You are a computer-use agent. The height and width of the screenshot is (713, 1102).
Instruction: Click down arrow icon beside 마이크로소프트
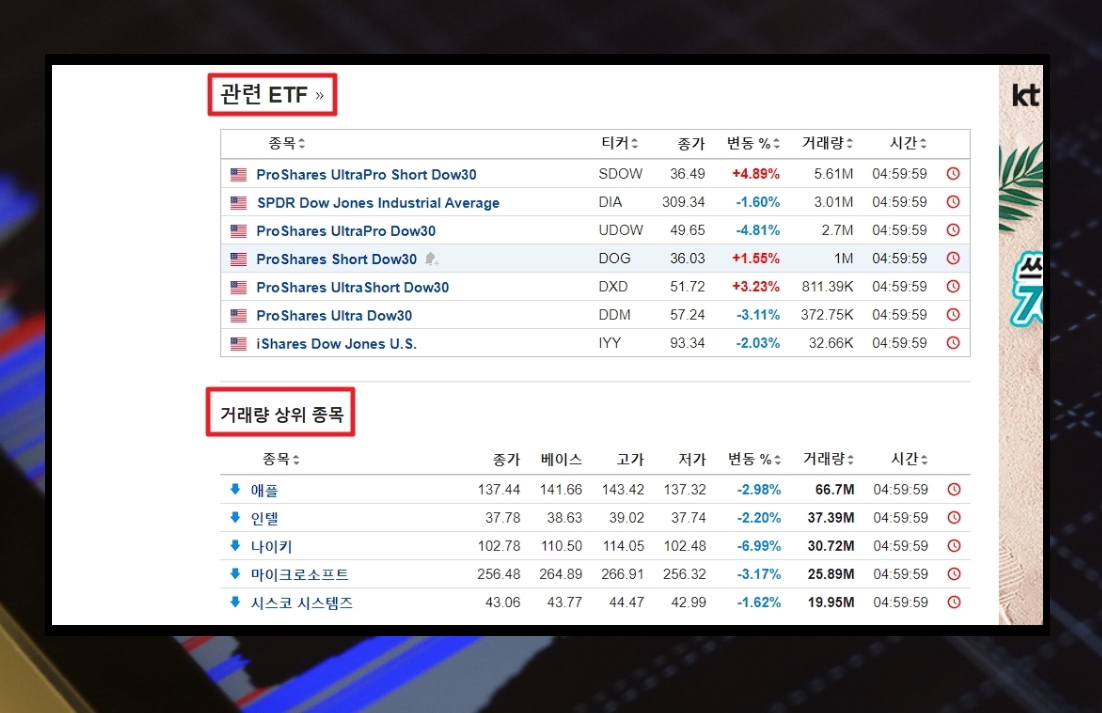[x=235, y=573]
